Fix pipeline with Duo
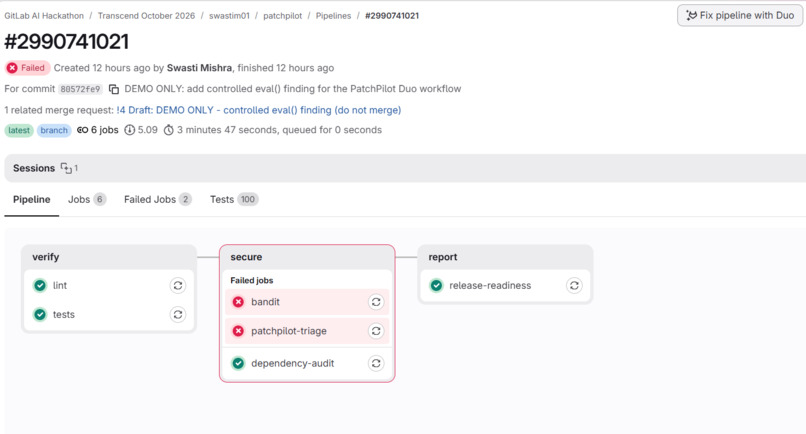The height and width of the screenshot is (434, 806). [740, 15]
